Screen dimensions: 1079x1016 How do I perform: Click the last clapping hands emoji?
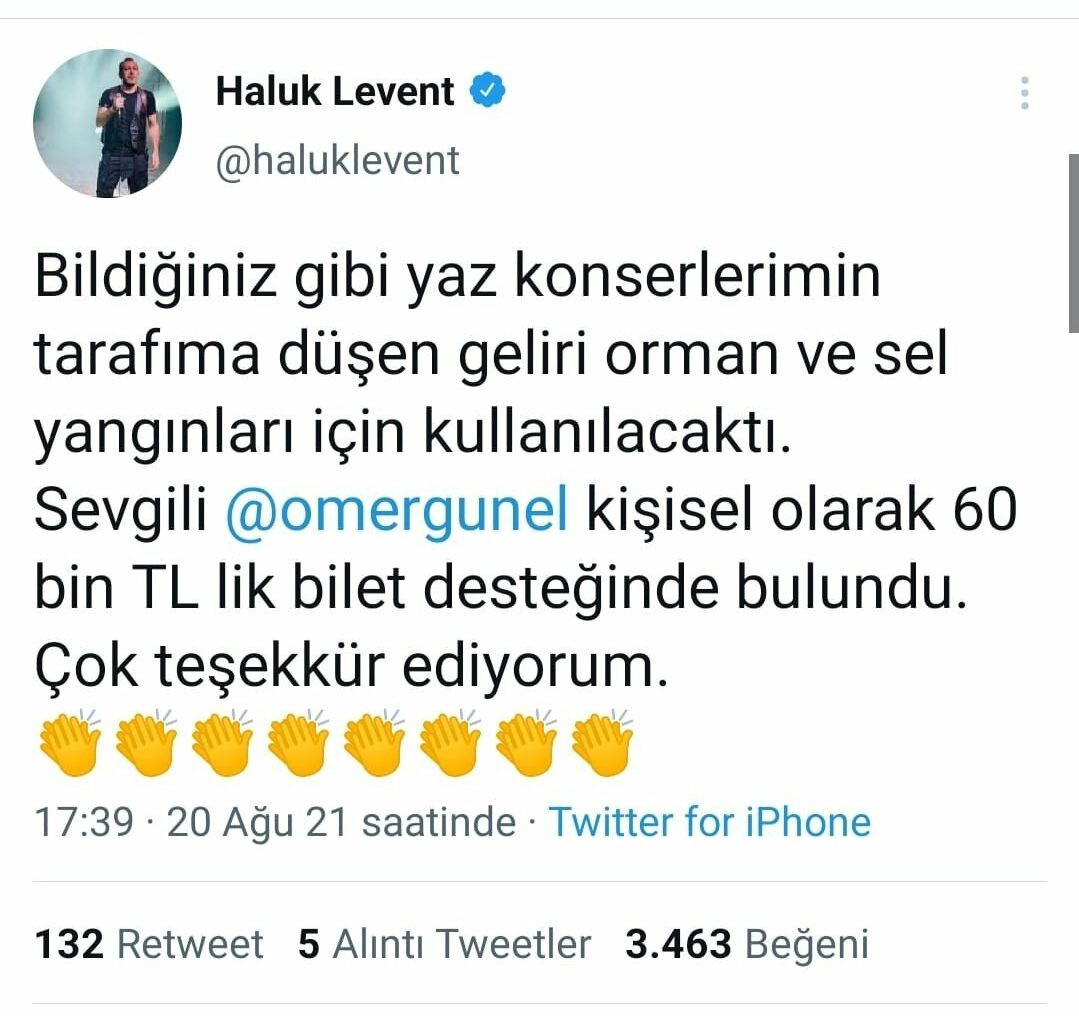(602, 743)
